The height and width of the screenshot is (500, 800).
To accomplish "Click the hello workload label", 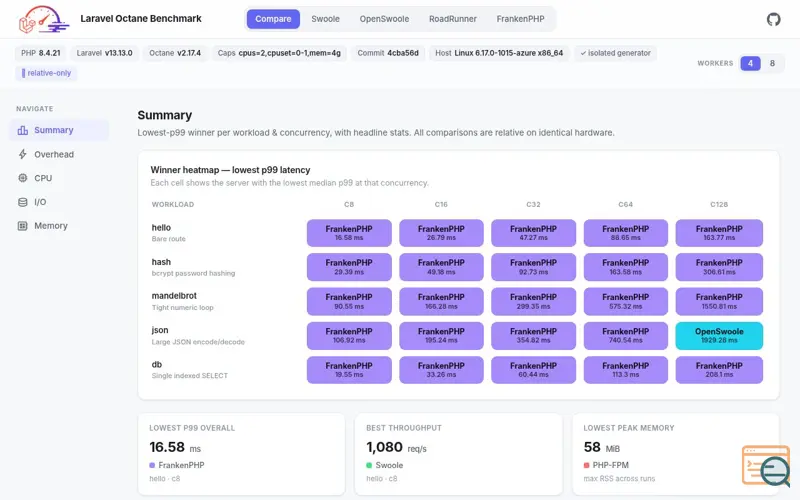I will (161, 228).
